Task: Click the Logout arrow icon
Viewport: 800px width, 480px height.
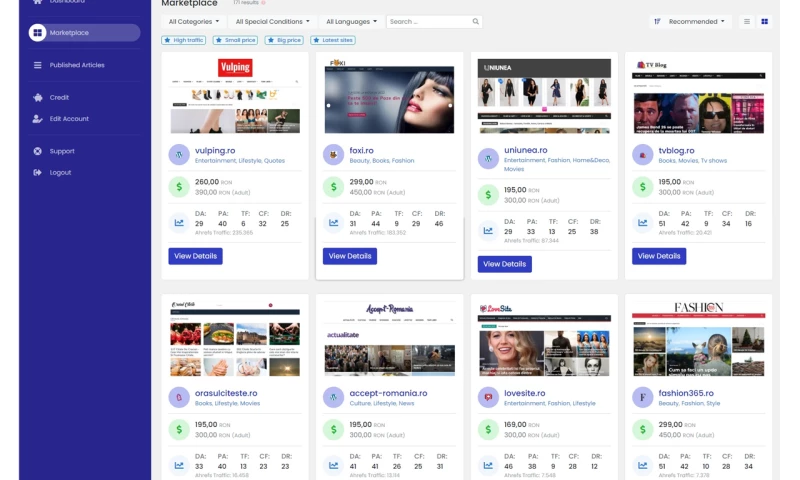Action: tap(38, 172)
